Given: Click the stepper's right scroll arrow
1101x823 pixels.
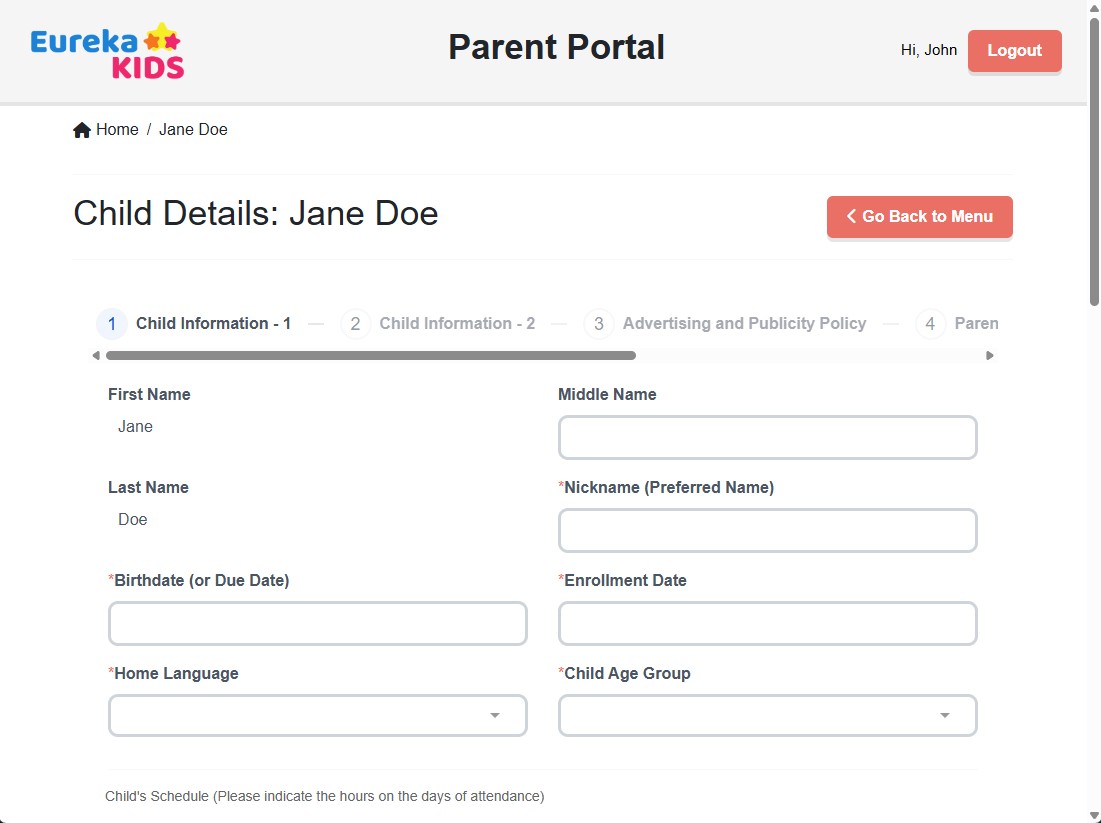Looking at the screenshot, I should [989, 356].
